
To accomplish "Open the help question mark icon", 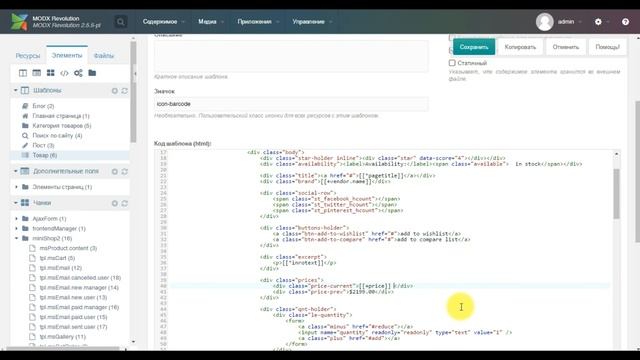I will point(625,22).
